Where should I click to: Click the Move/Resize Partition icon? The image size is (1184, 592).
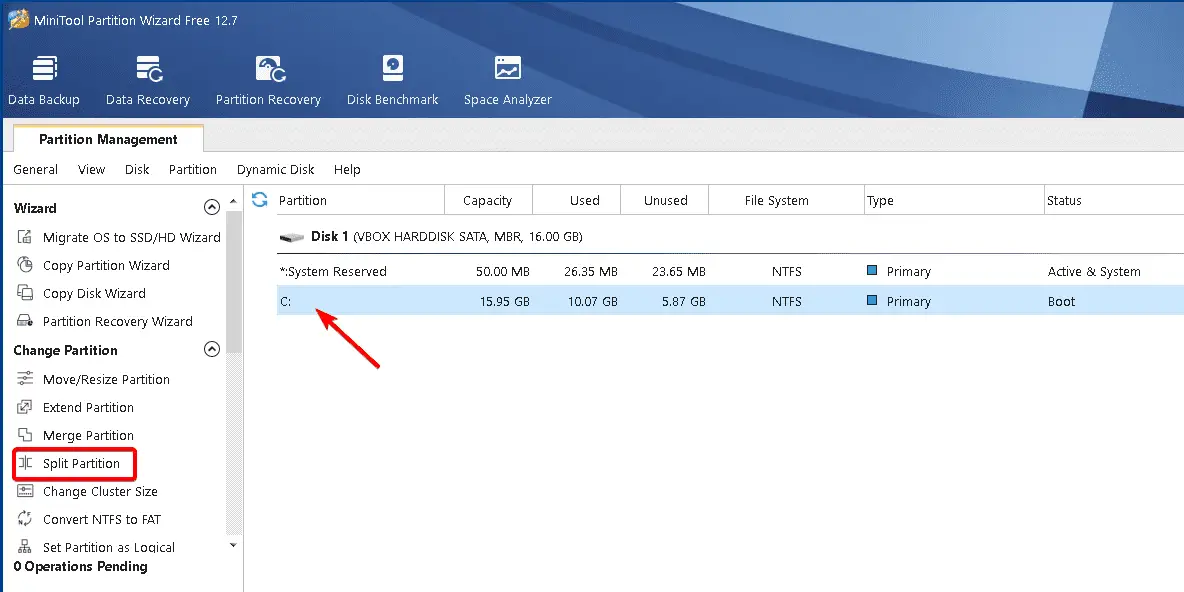(25, 379)
